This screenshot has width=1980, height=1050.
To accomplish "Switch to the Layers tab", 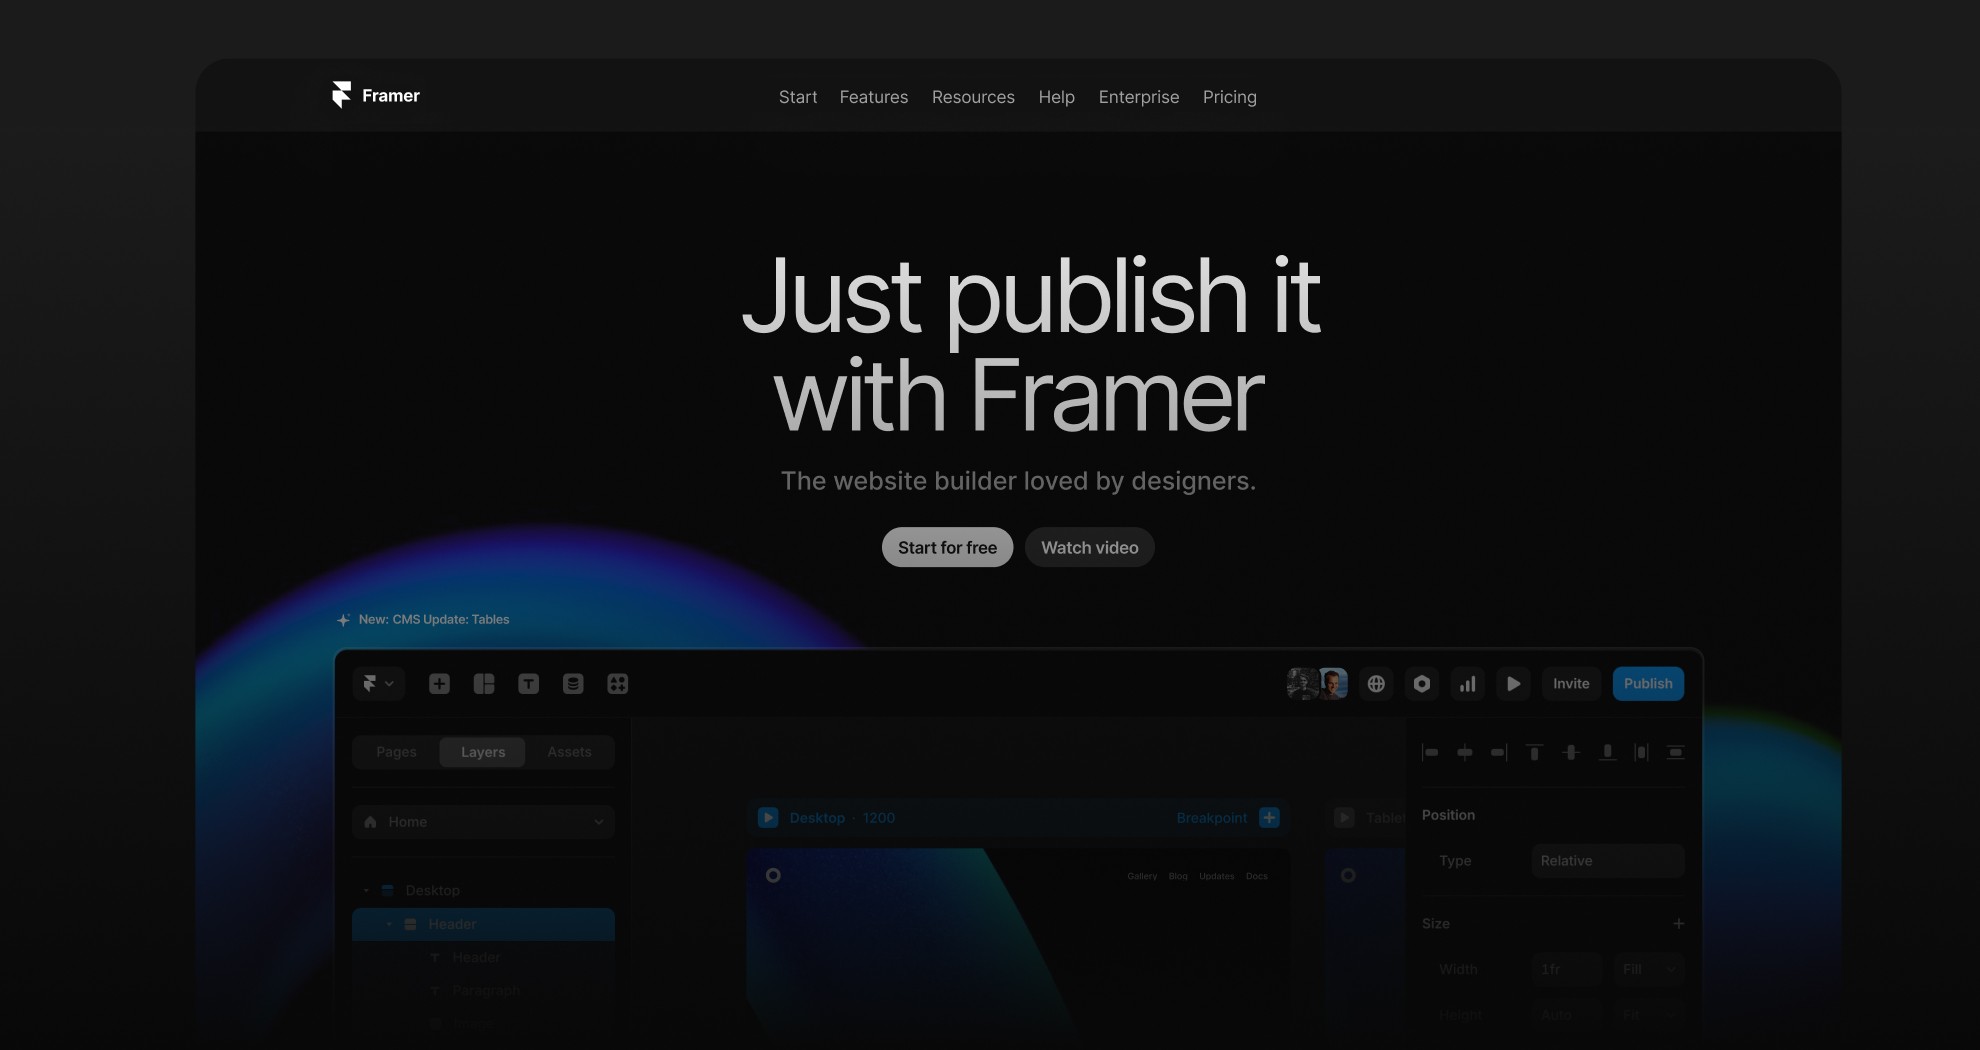I will (x=483, y=752).
